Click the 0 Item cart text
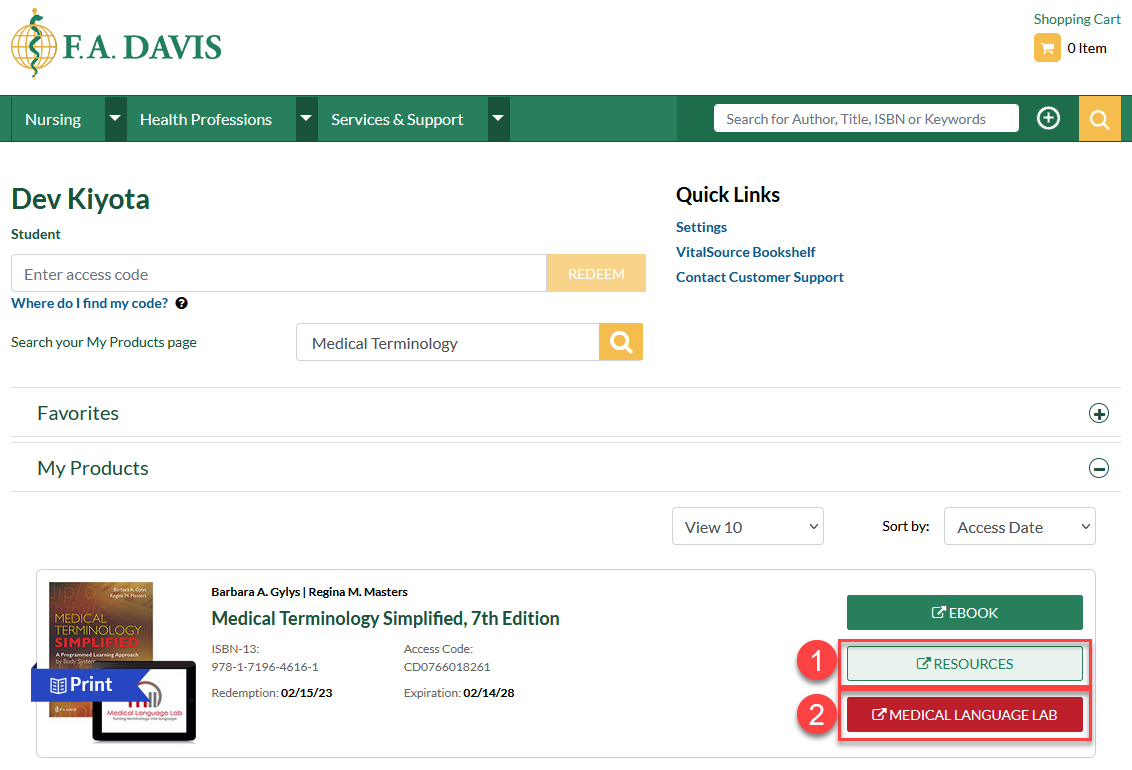Image resolution: width=1132 pixels, height=770 pixels. pos(1087,48)
